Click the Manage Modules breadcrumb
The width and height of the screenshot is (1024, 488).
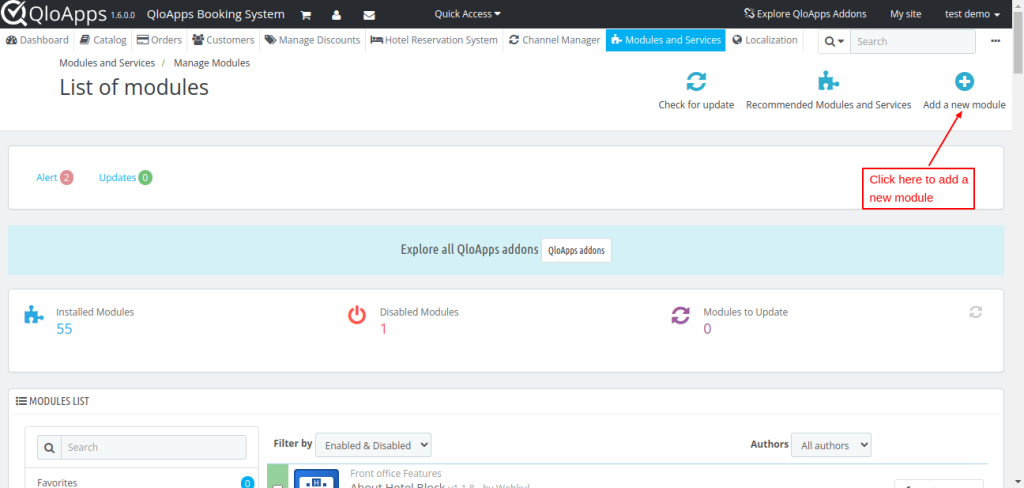[x=212, y=63]
